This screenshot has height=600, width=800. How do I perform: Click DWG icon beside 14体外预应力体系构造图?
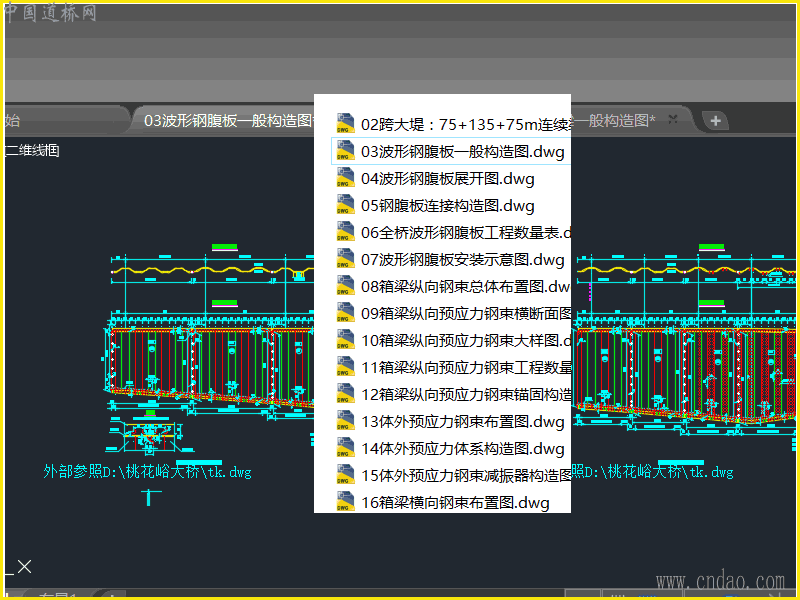click(345, 448)
